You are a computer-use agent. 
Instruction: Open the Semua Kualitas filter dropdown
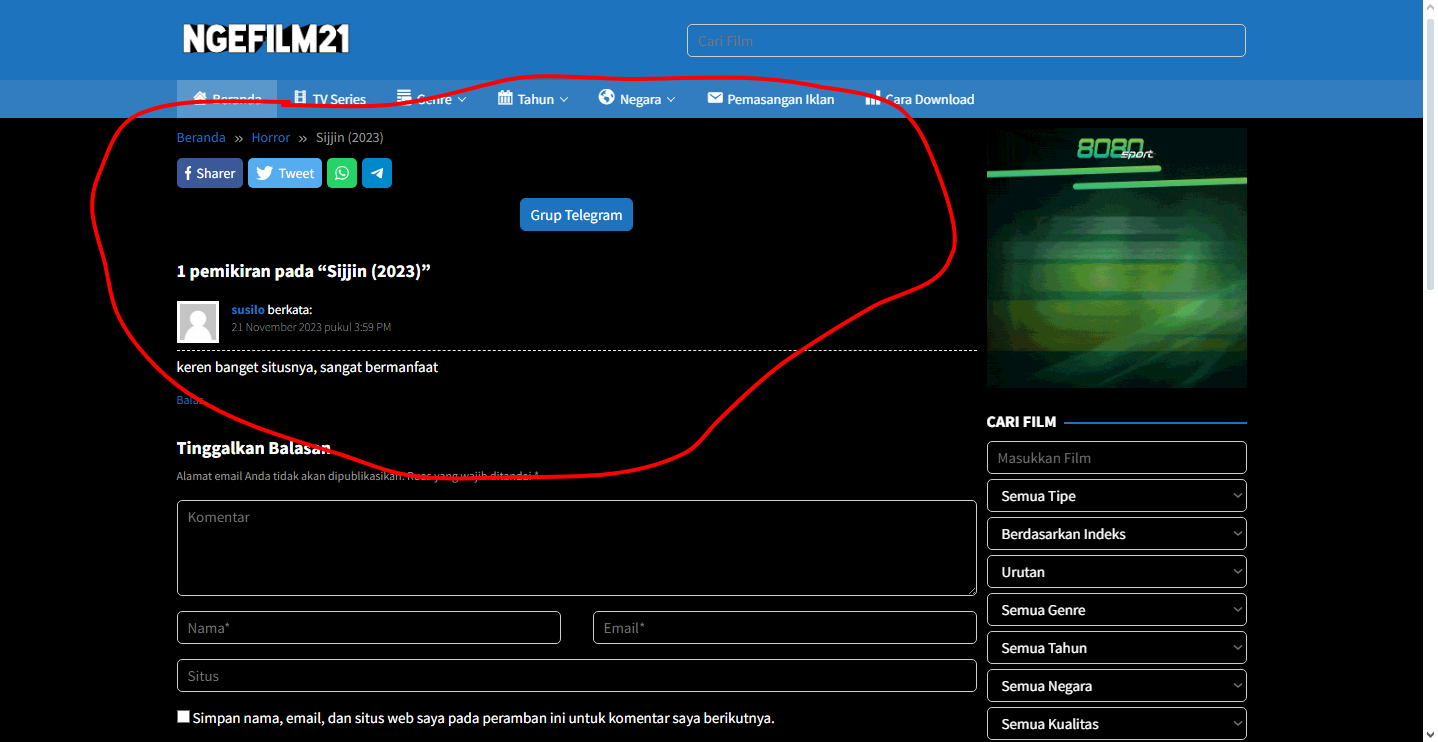click(1116, 724)
